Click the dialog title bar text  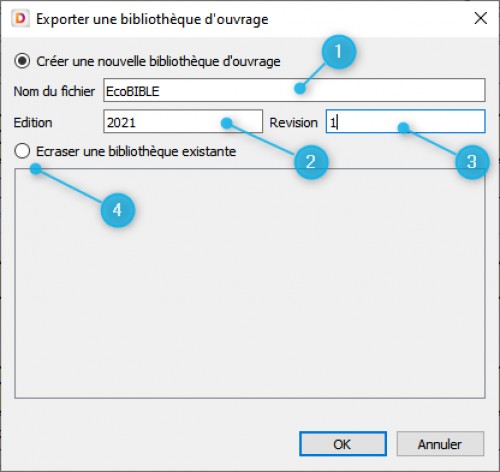(152, 19)
